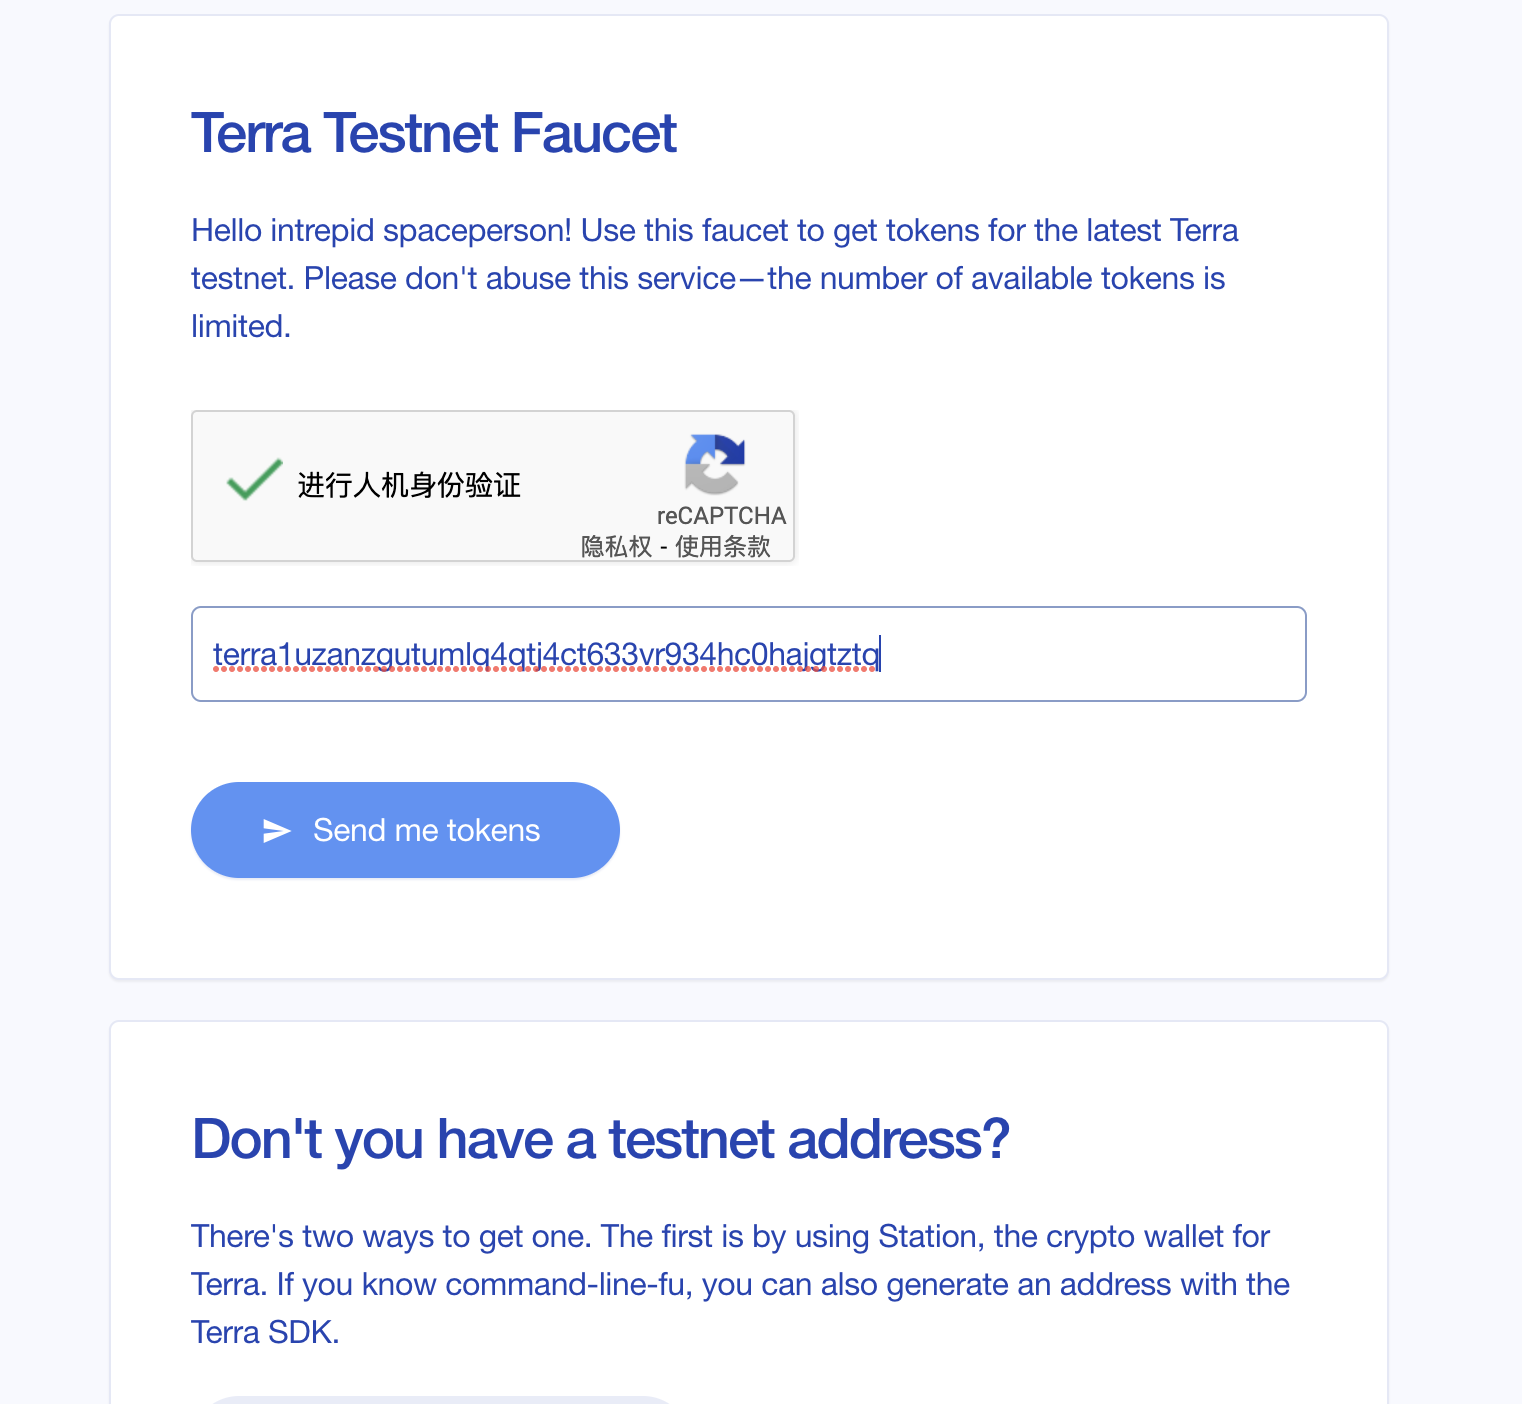
Task: Open the 隐私权 privacy link
Action: tap(616, 547)
